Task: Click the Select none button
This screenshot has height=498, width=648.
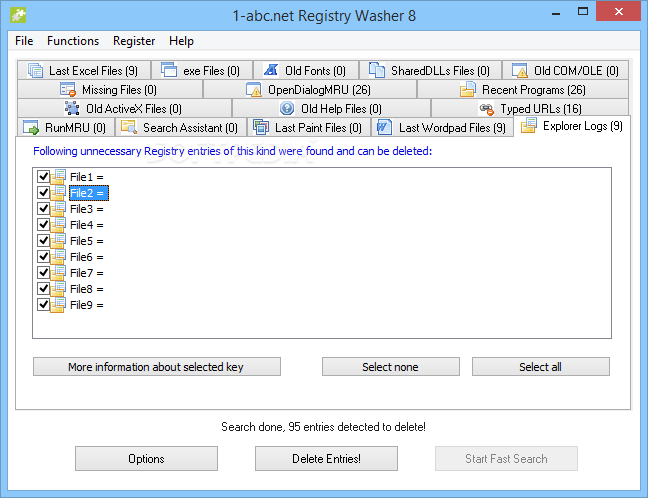Action: (x=391, y=367)
